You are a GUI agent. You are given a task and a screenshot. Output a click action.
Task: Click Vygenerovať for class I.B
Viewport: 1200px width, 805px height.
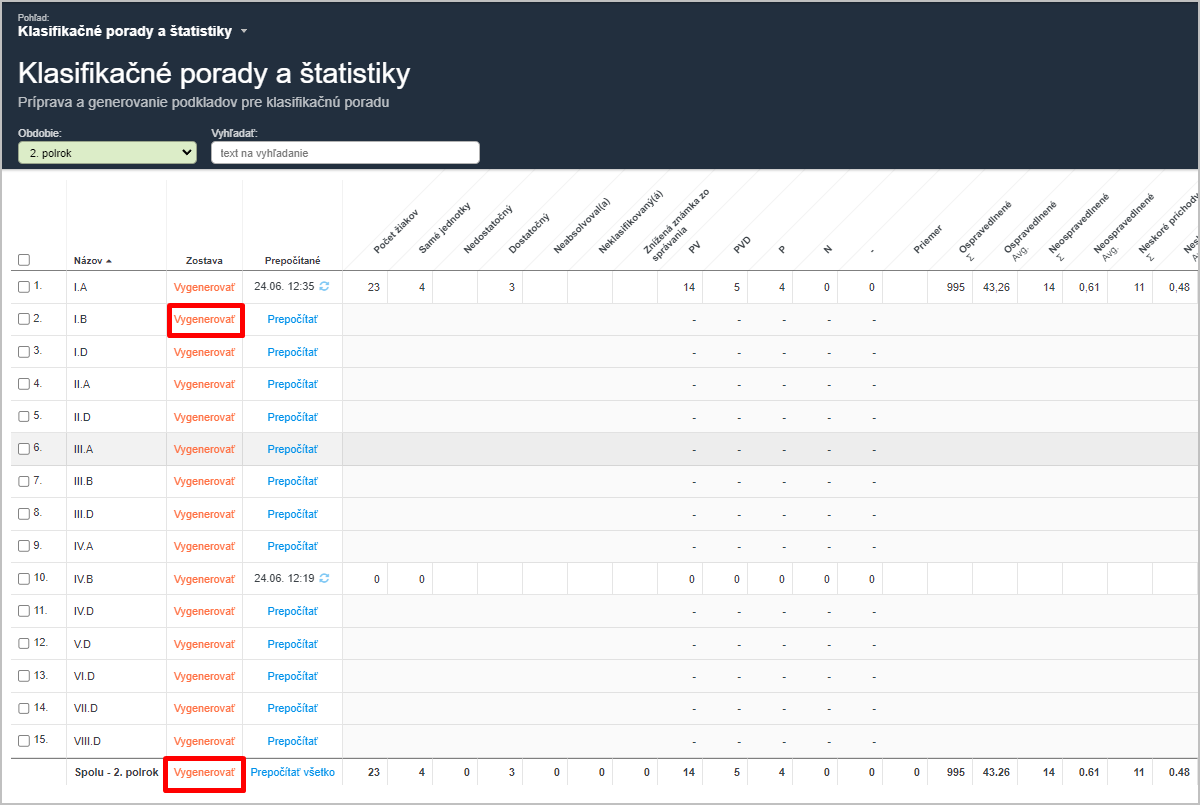(204, 320)
